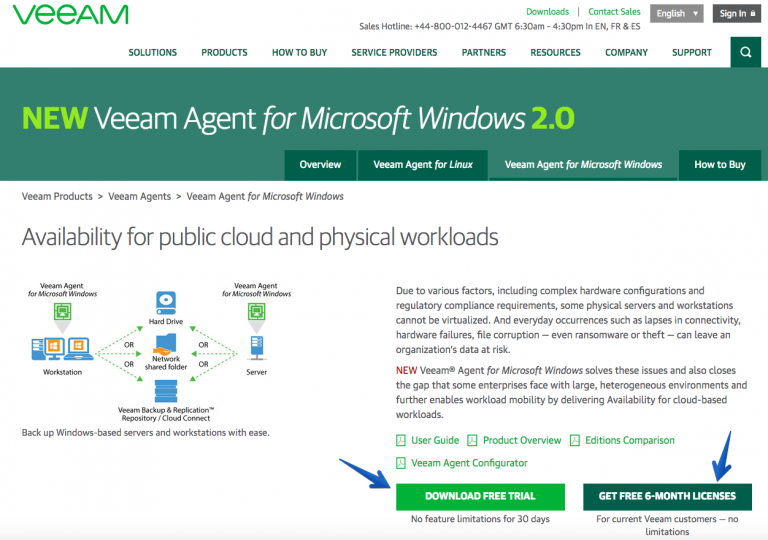Click the Sign In button
Image resolution: width=768 pixels, height=540 pixels.
737,13
